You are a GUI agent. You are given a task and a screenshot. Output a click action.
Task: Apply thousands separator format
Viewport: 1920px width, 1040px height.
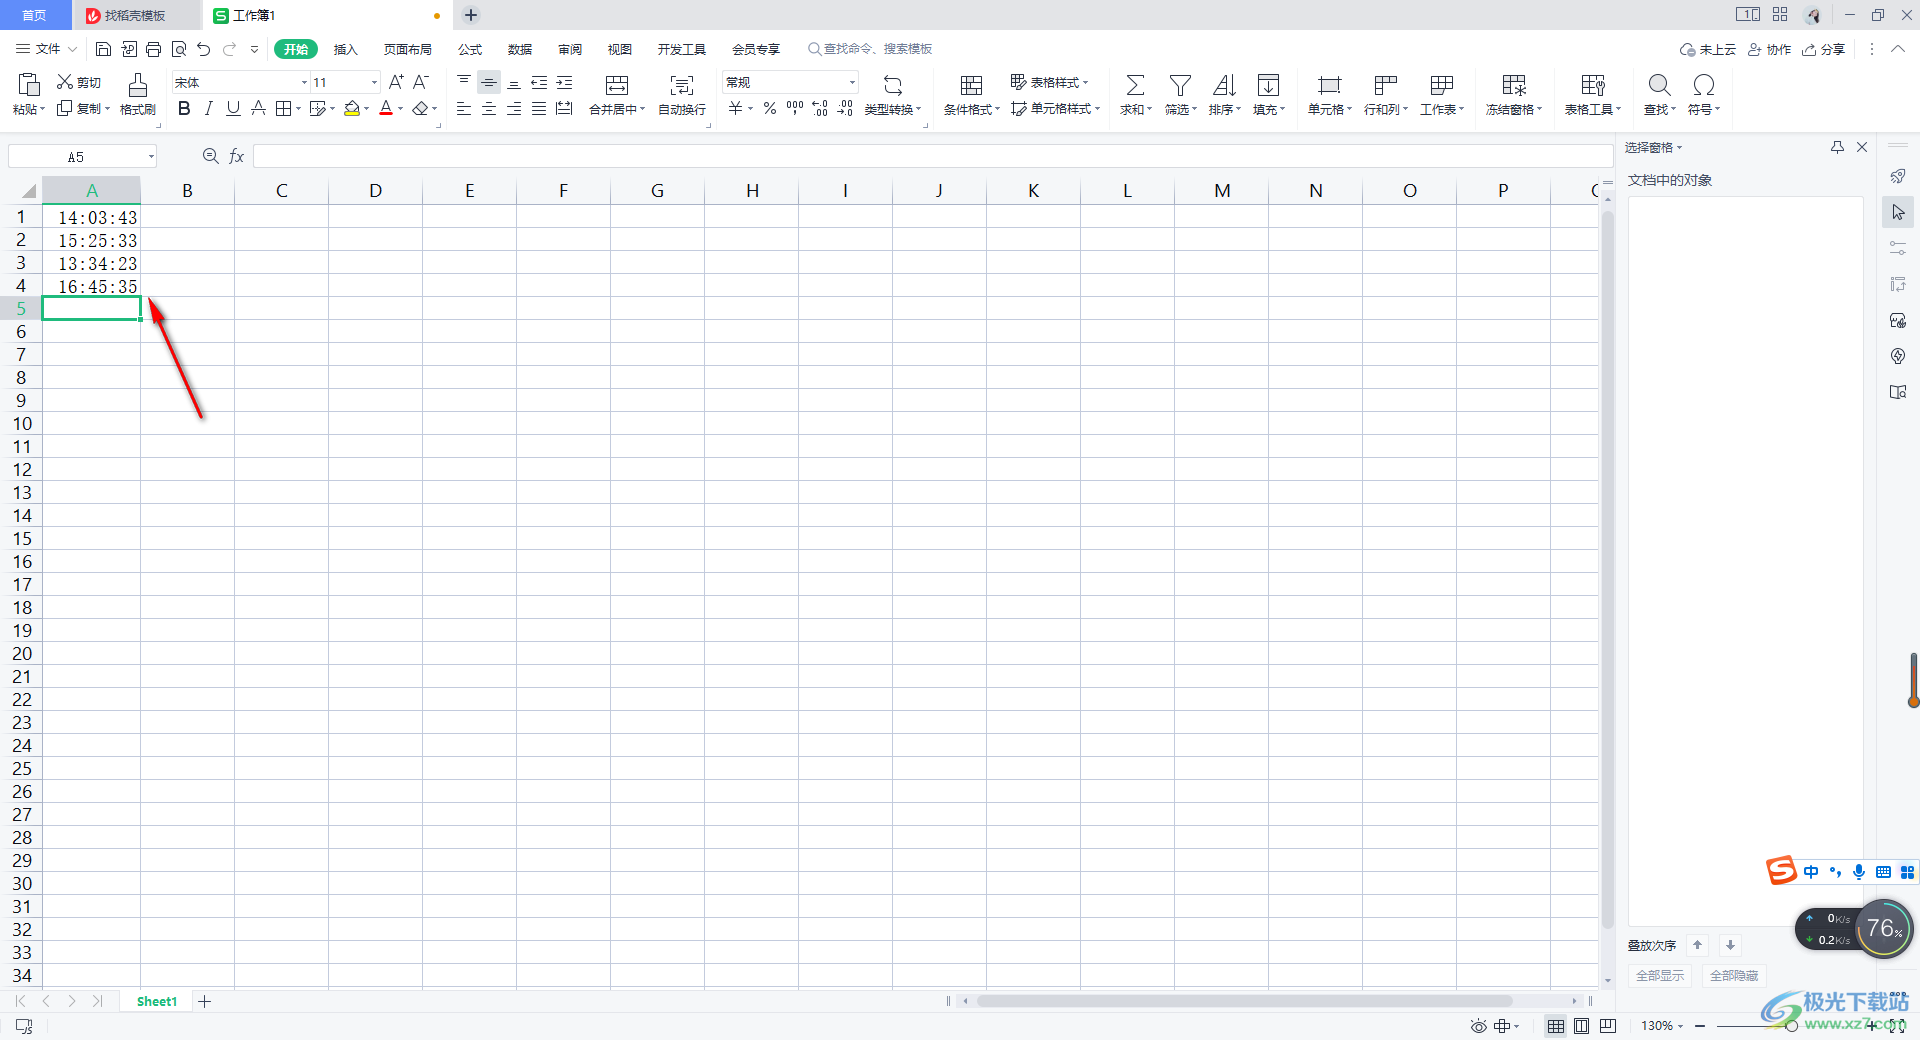(x=795, y=108)
